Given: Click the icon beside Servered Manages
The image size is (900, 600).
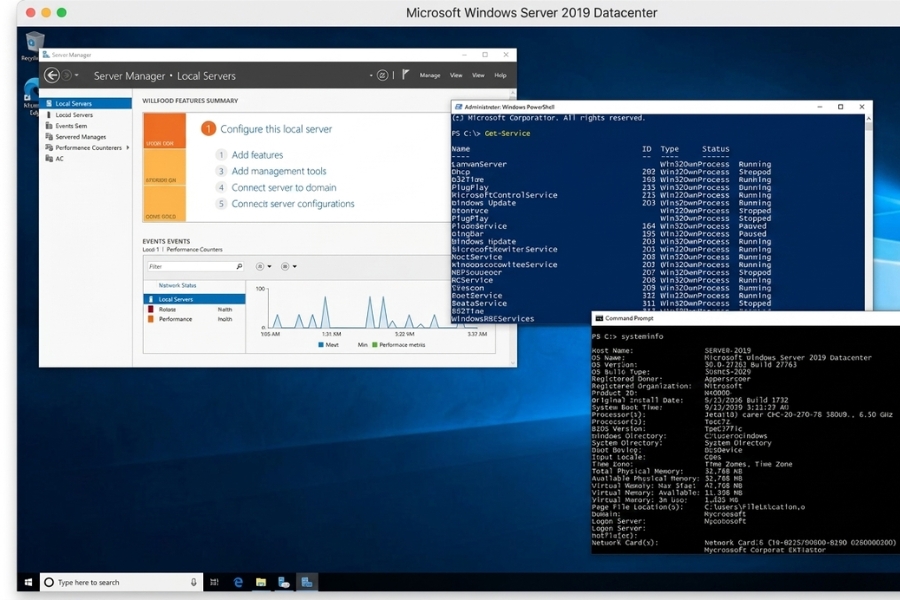Looking at the screenshot, I should tap(49, 137).
